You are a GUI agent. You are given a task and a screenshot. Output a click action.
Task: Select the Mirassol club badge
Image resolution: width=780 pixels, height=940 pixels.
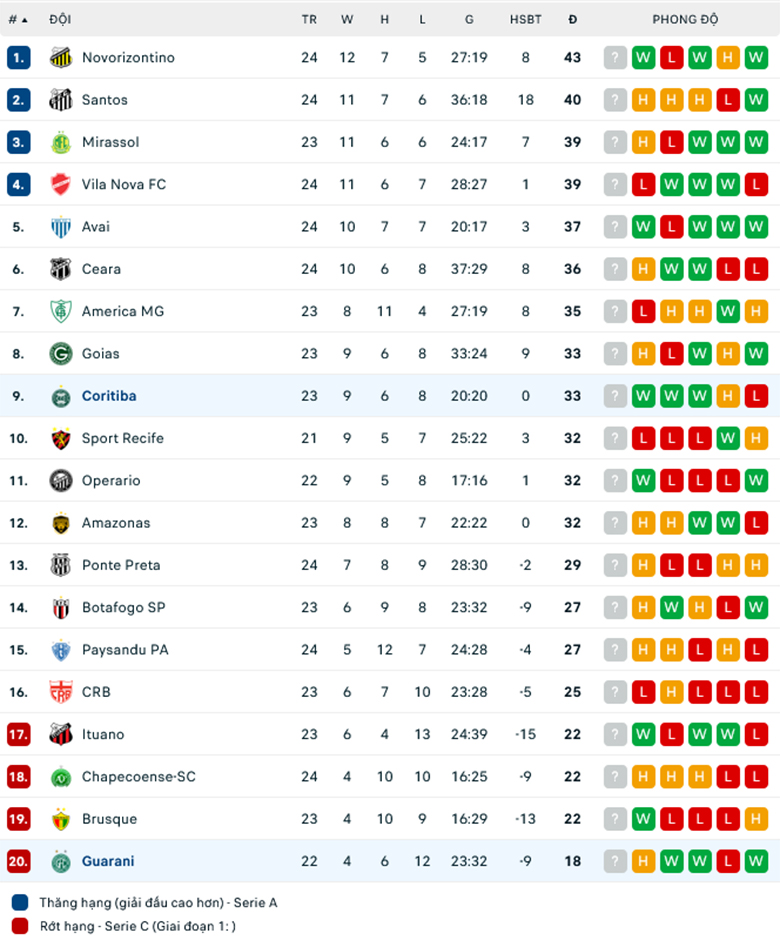coord(60,142)
